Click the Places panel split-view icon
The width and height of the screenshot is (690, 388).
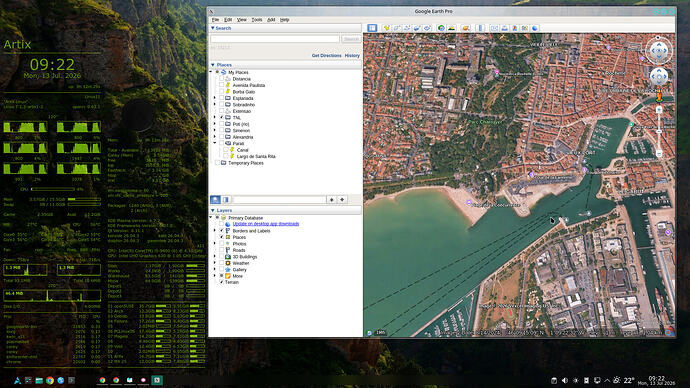226,200
